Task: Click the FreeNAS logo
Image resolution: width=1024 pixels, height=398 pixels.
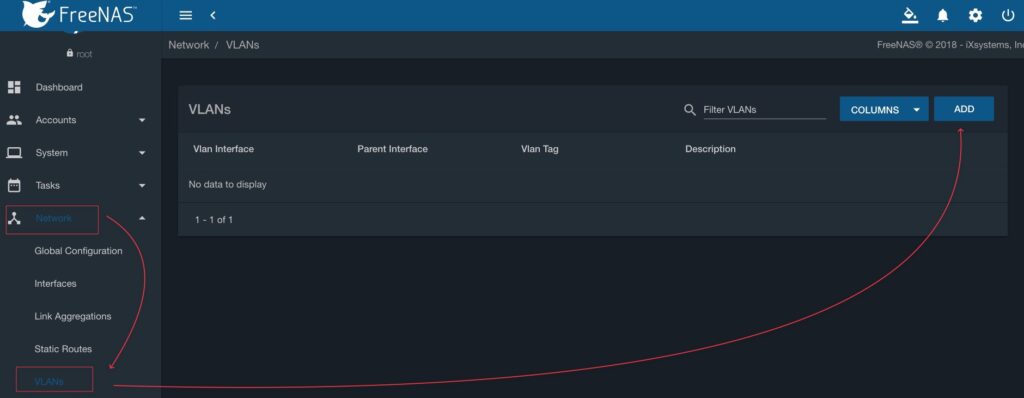Action: pos(78,14)
